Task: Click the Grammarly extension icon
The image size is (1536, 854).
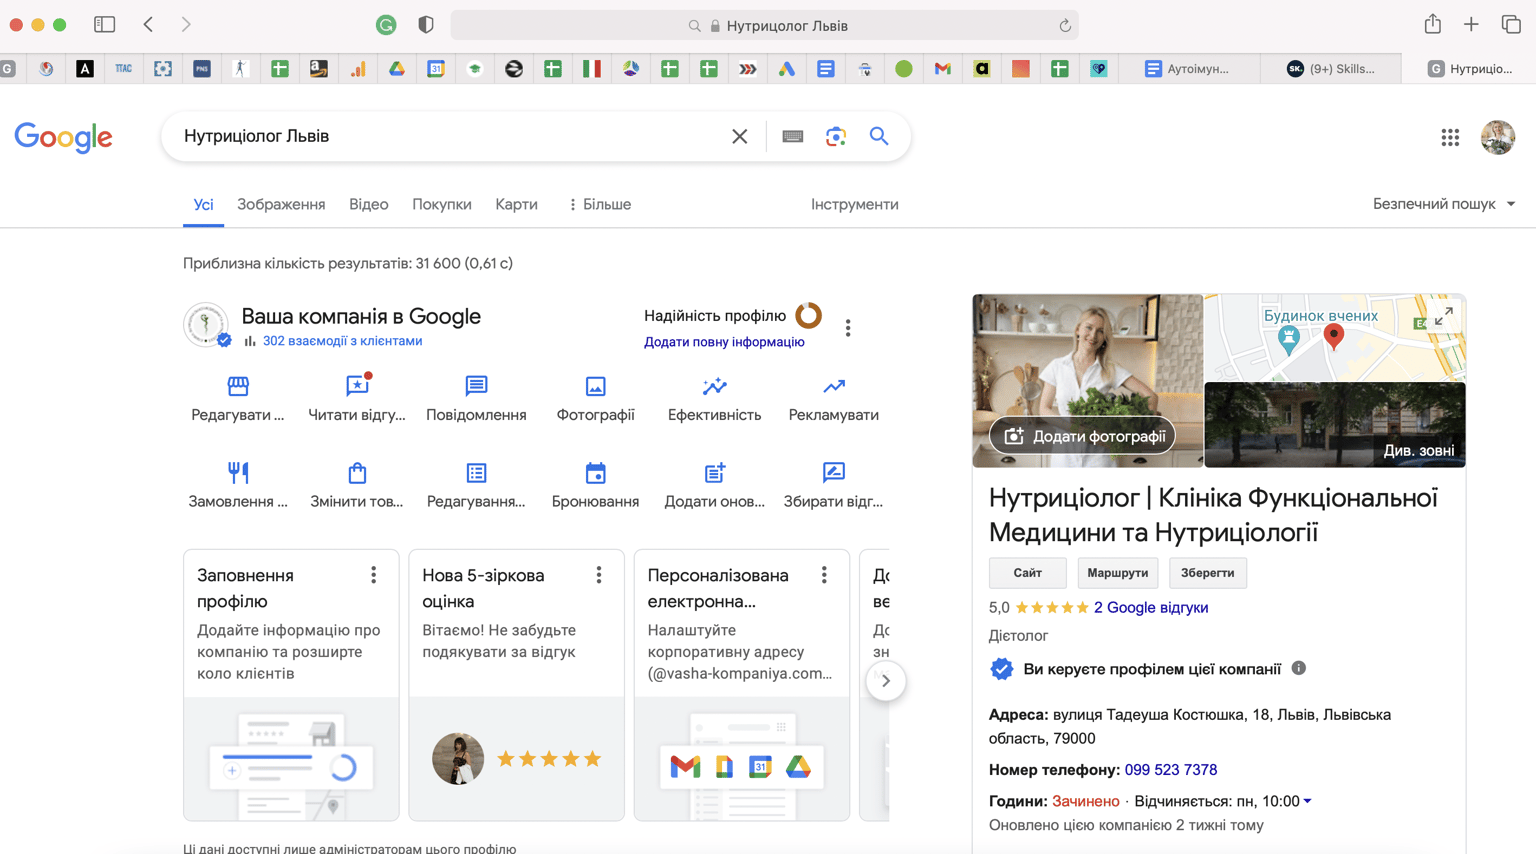Action: 386,25
